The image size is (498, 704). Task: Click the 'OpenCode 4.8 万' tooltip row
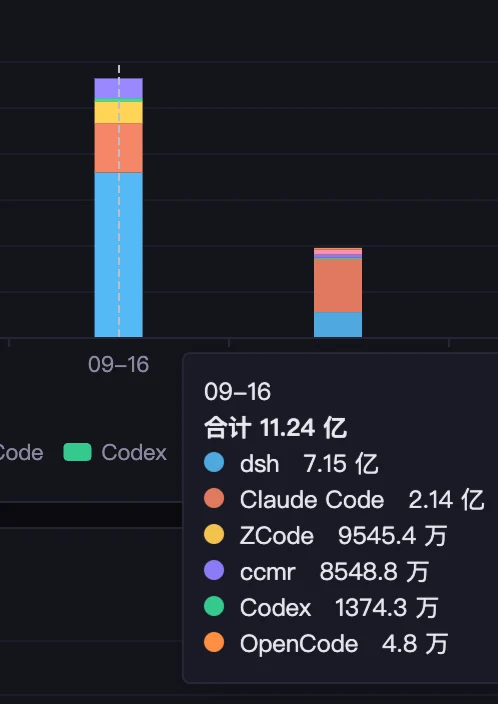[326, 643]
